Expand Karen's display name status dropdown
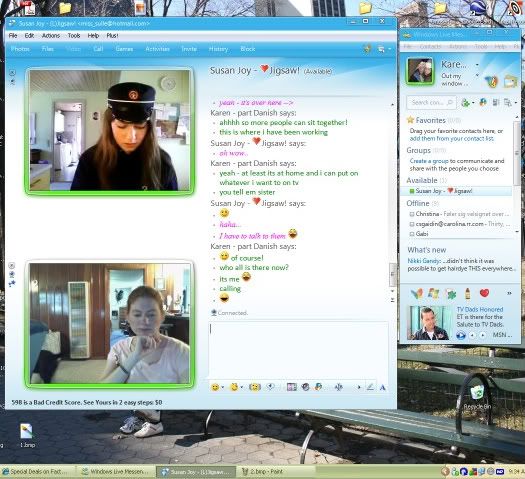525x479 pixels. tap(477, 65)
